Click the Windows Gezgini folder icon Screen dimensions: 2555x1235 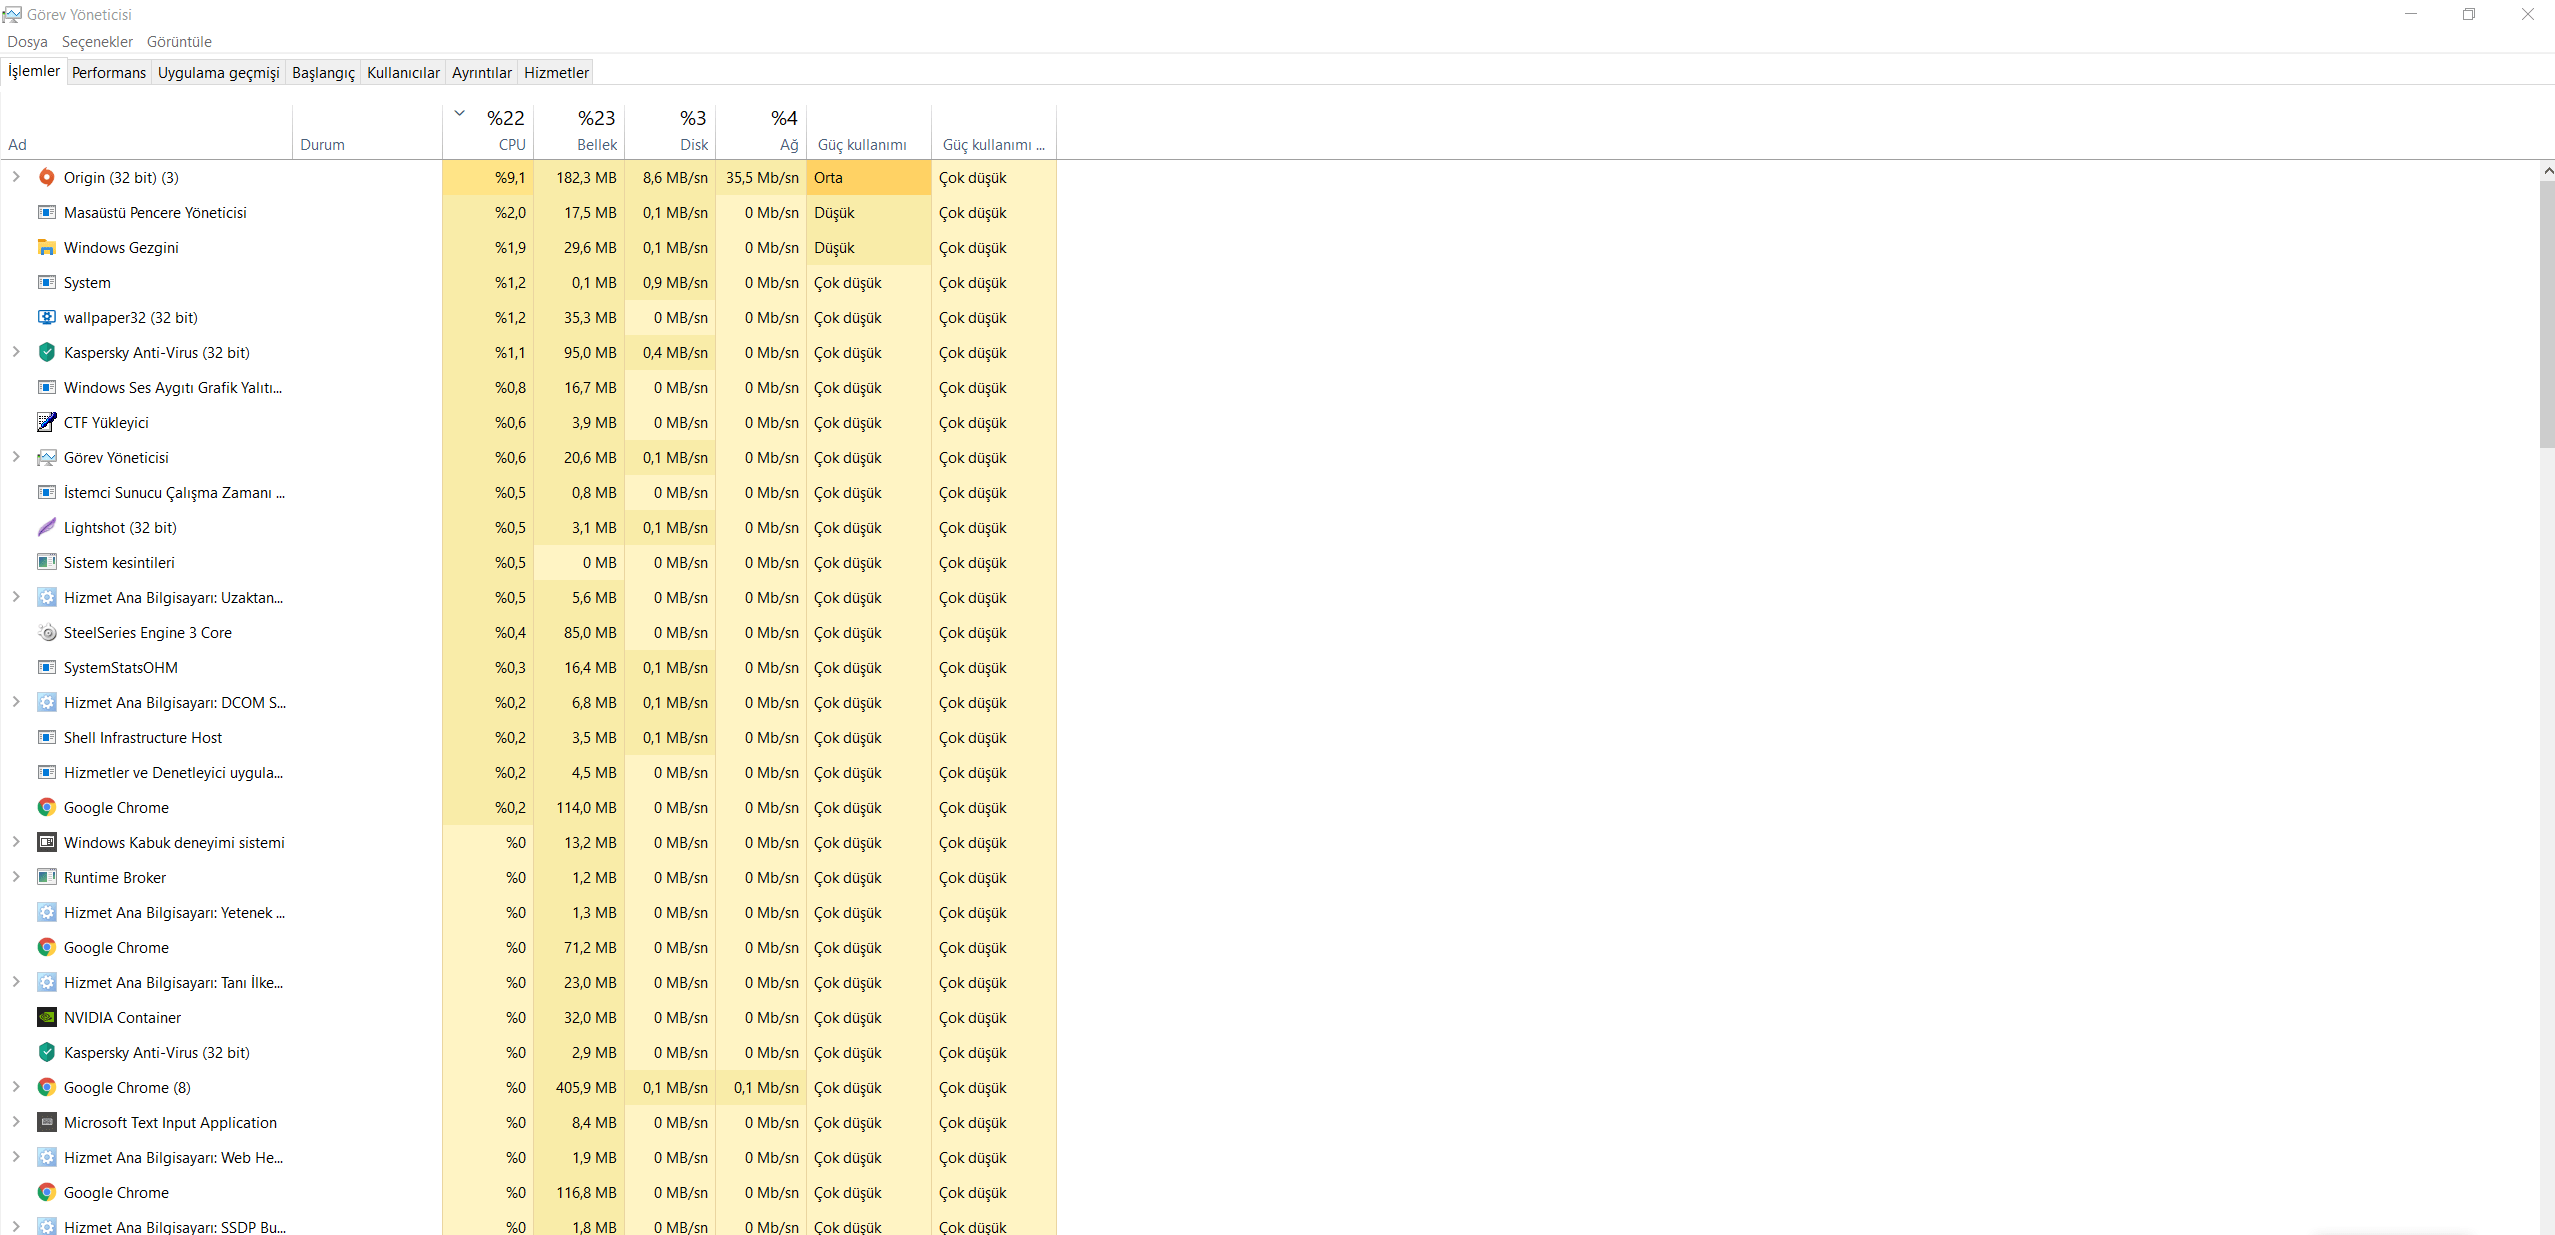pyautogui.click(x=46, y=247)
